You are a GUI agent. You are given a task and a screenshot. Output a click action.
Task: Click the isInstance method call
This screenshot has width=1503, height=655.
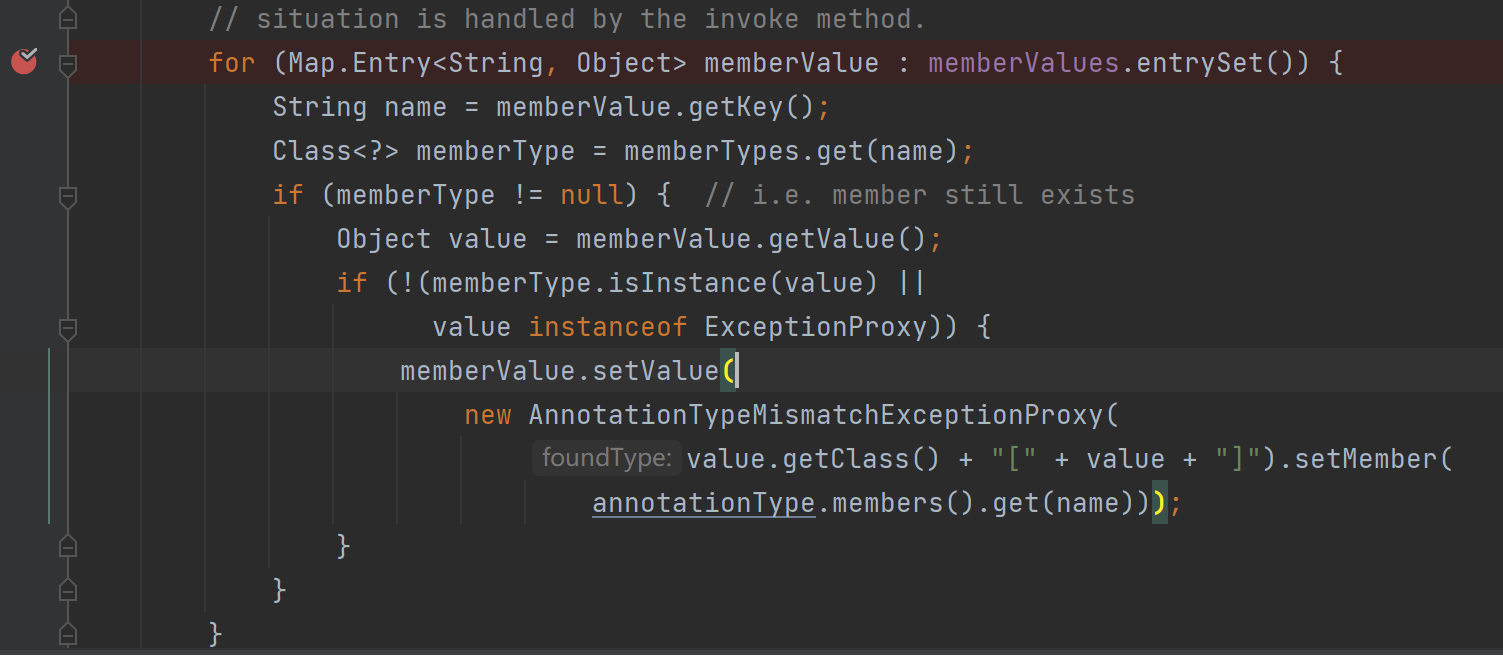(688, 283)
